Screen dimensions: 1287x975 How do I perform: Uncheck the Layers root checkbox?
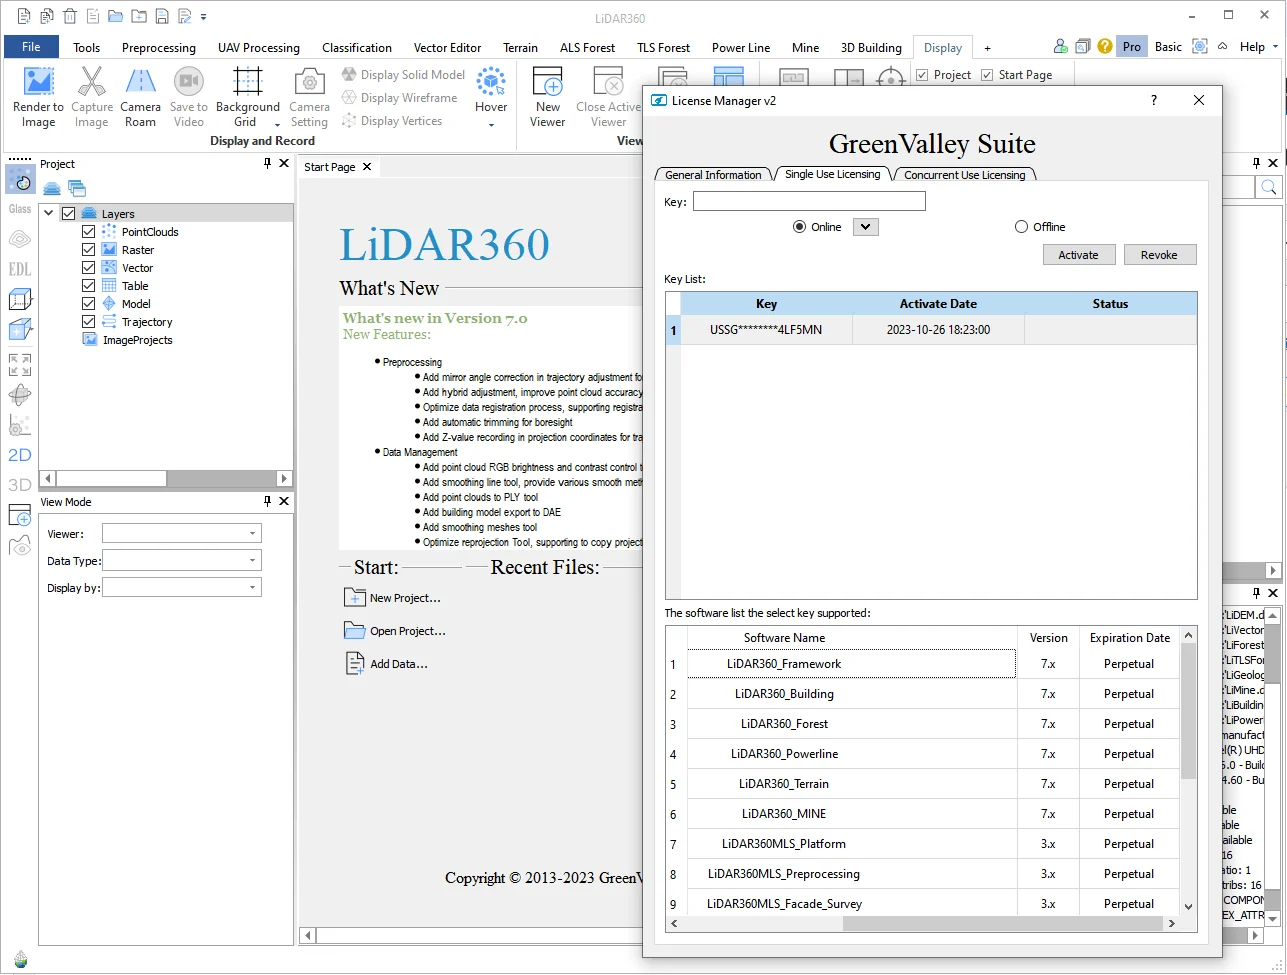pos(68,214)
